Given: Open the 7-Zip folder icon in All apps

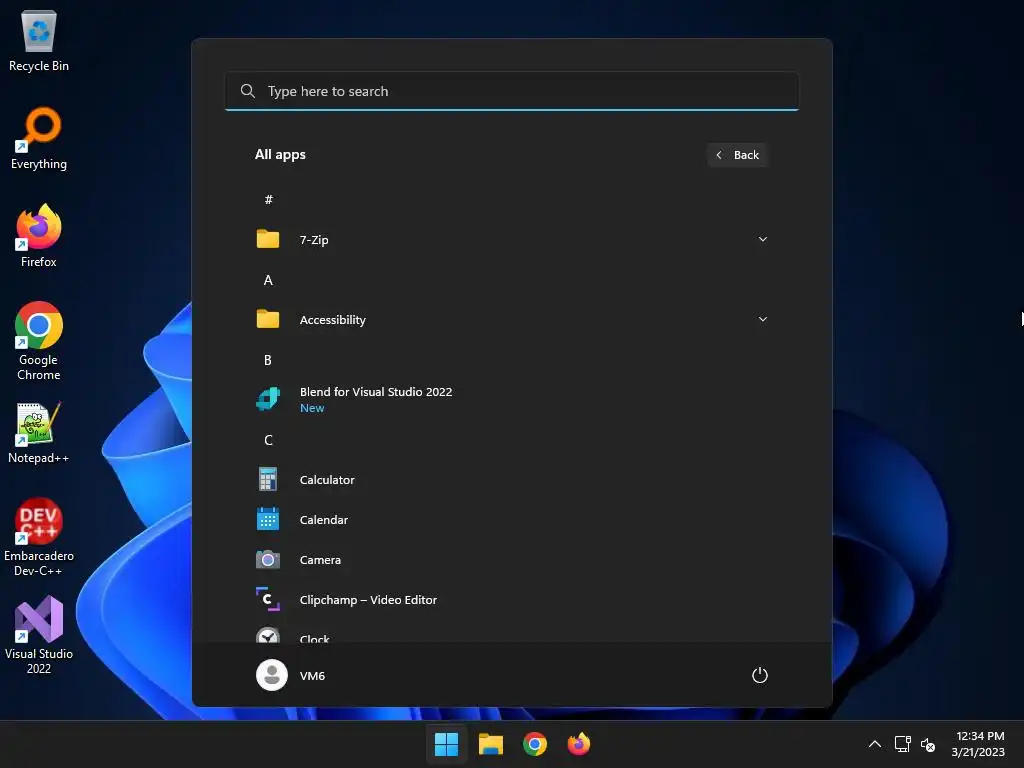Looking at the screenshot, I should pos(268,239).
